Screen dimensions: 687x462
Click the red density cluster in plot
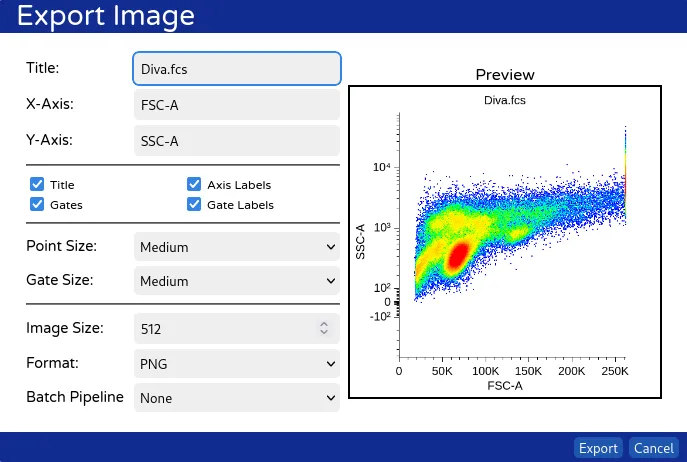tap(456, 256)
